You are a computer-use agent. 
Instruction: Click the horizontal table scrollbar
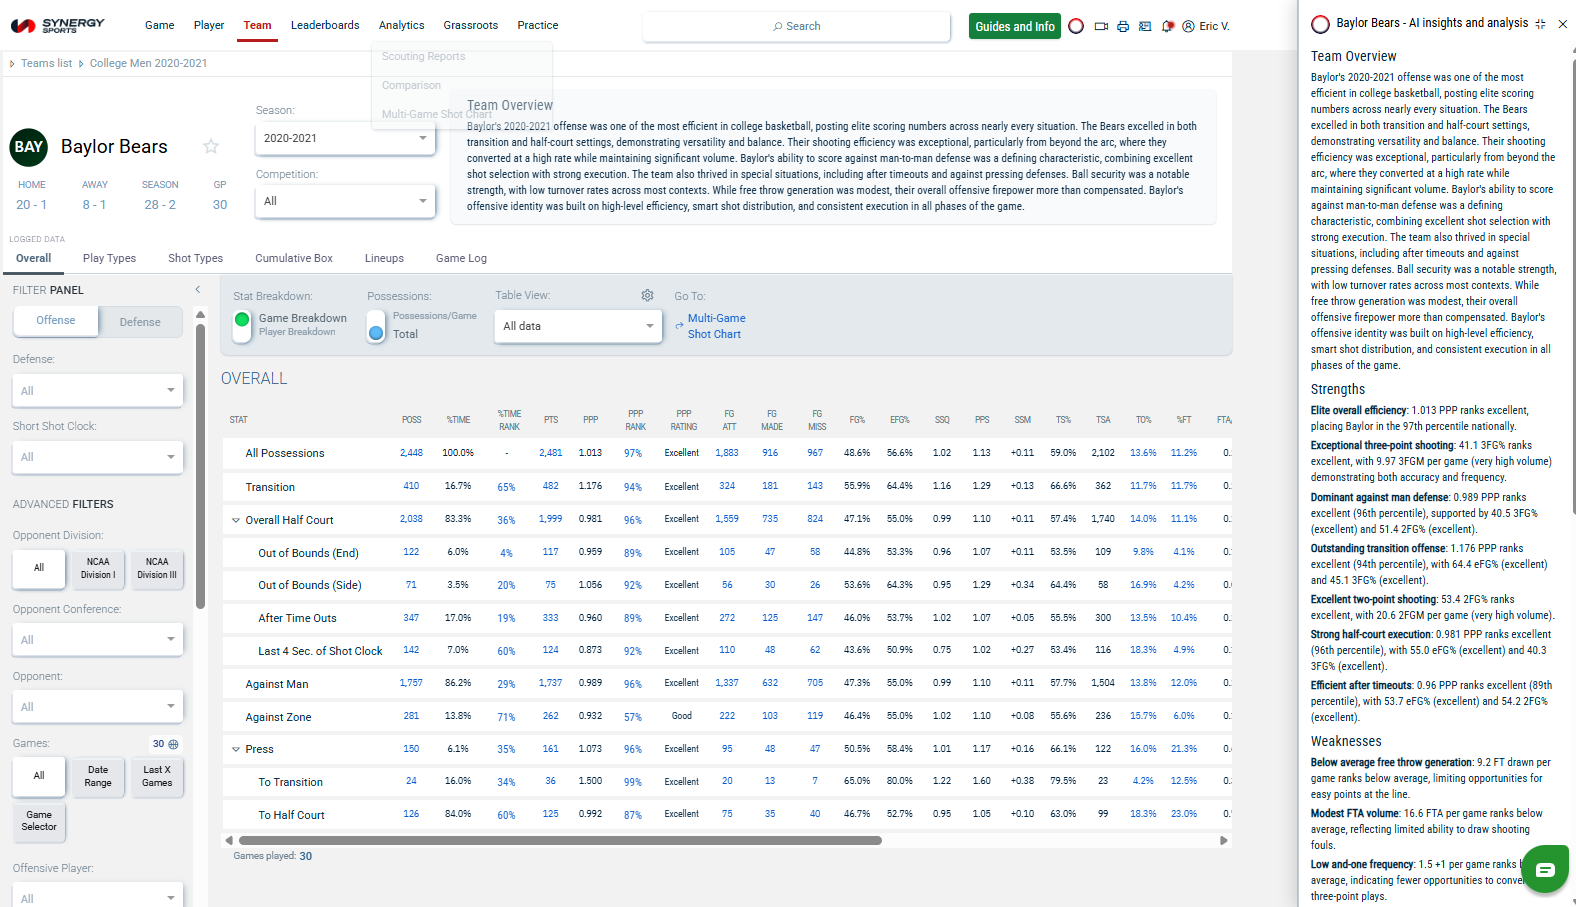coord(560,840)
